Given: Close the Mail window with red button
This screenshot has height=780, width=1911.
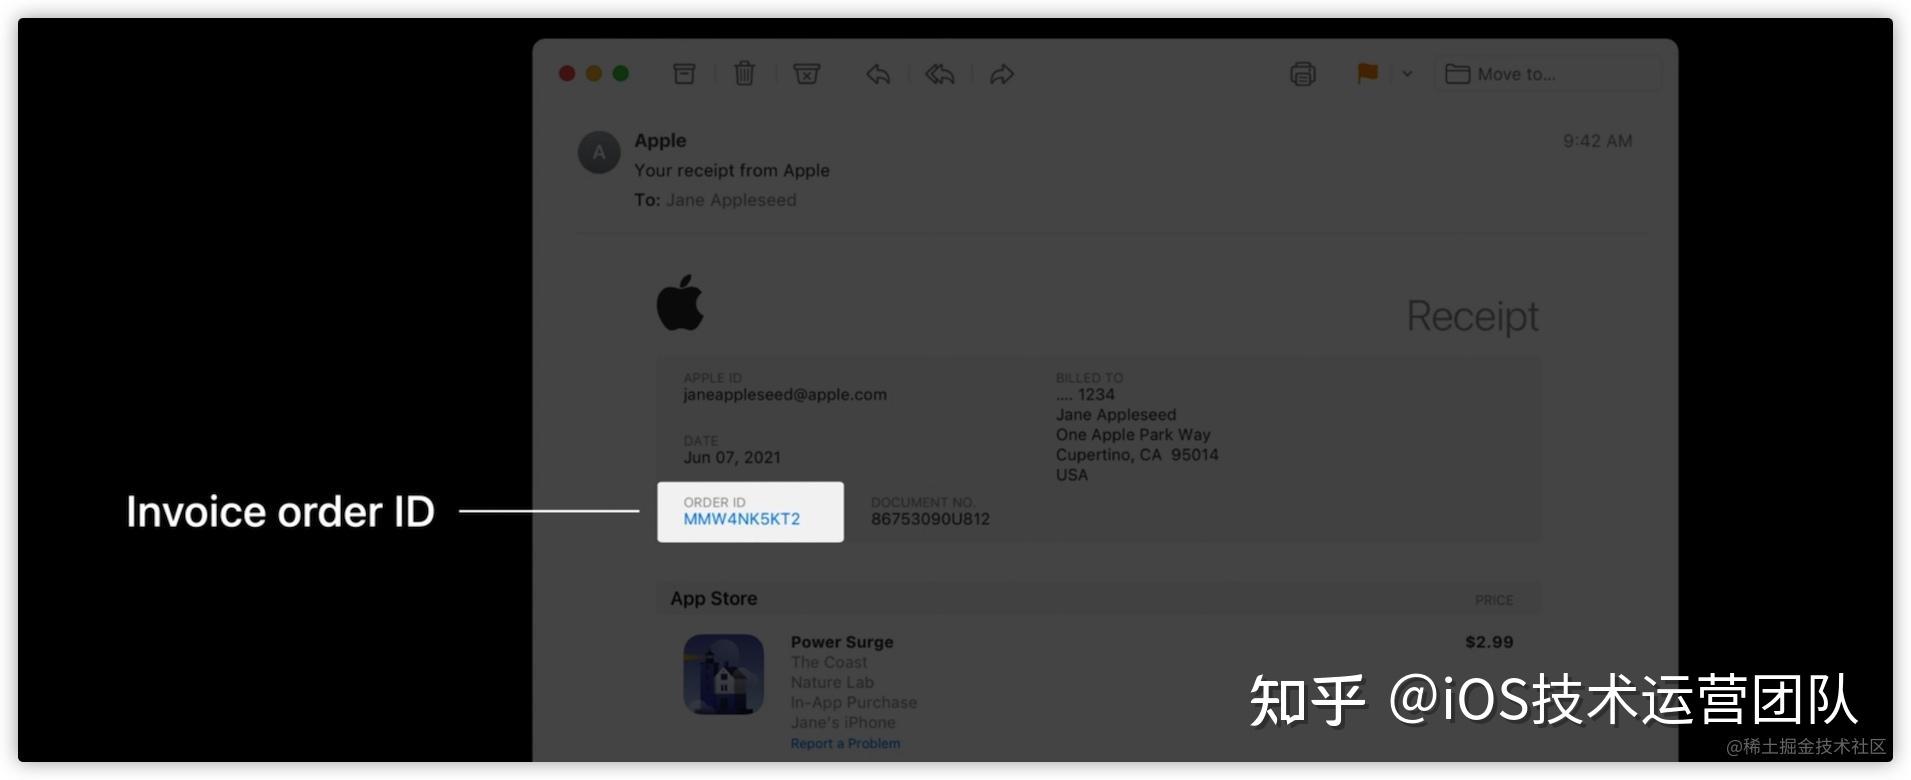Looking at the screenshot, I should click(567, 74).
